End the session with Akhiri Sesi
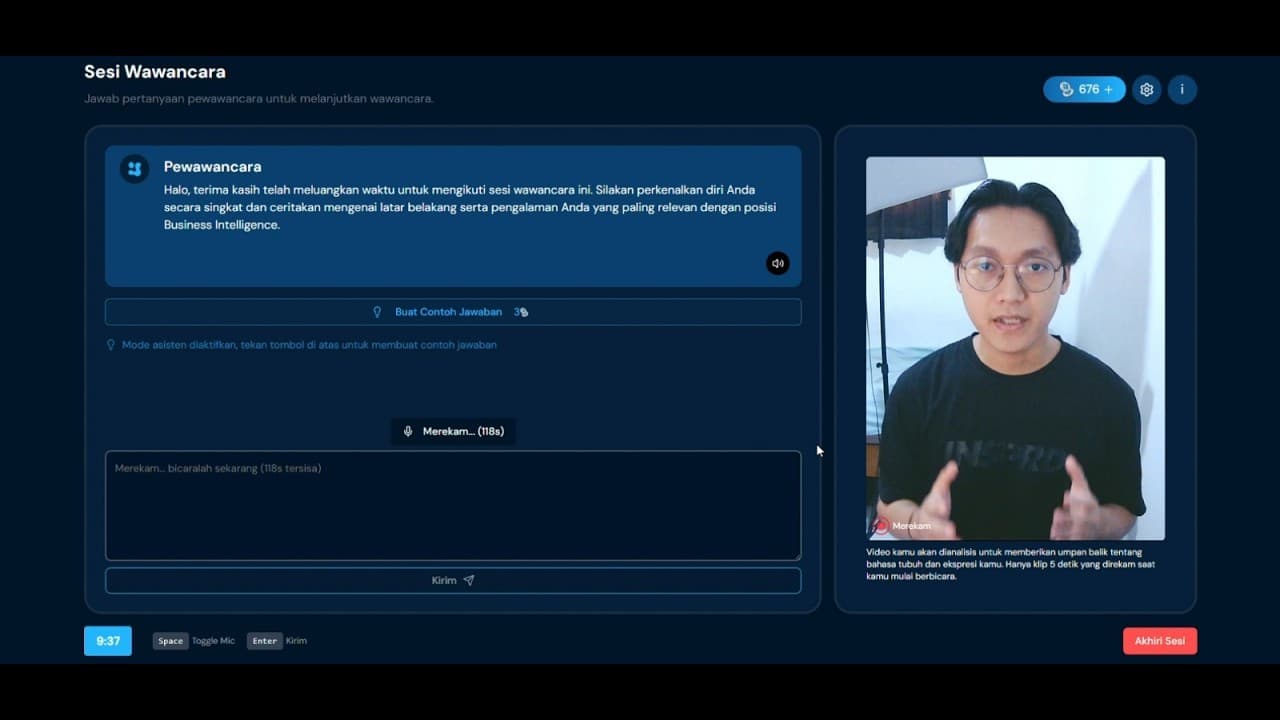The height and width of the screenshot is (720, 1280). (1159, 641)
